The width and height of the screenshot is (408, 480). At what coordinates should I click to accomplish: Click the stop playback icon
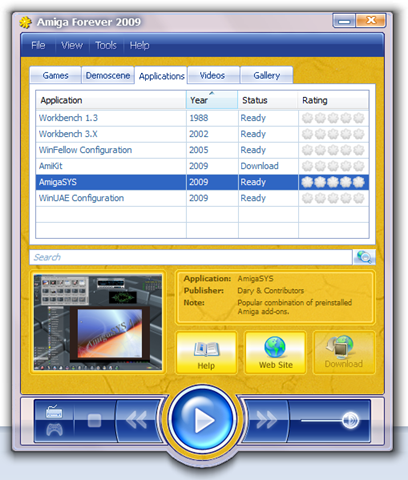94,421
